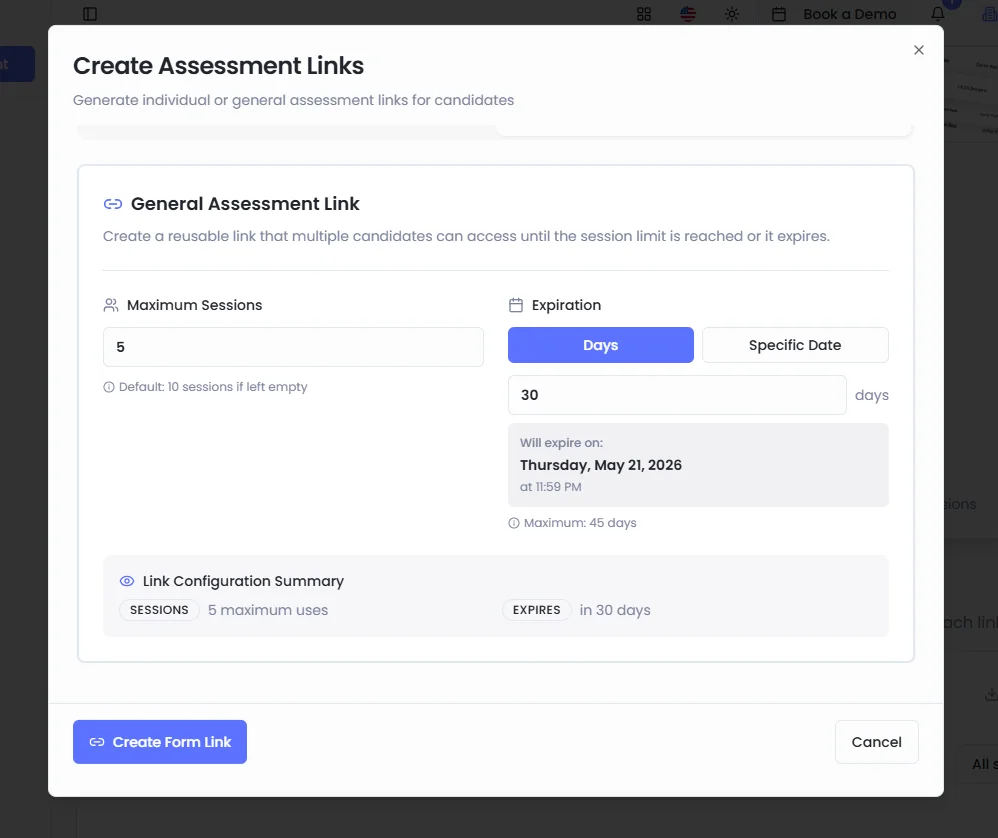
Task: Click the eye icon in Link Configuration Summary
Action: coord(127,581)
